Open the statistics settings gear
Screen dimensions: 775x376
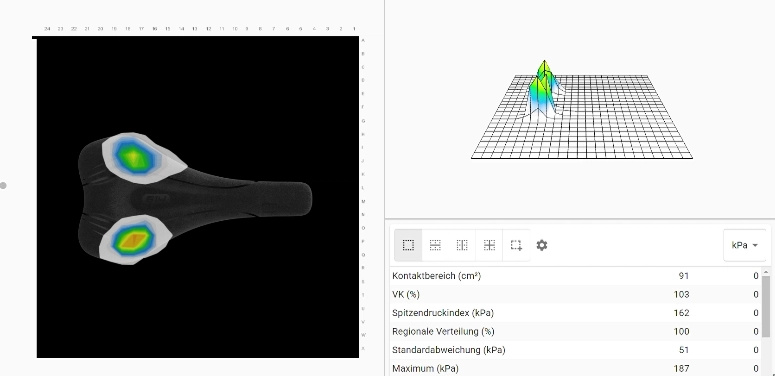click(542, 245)
